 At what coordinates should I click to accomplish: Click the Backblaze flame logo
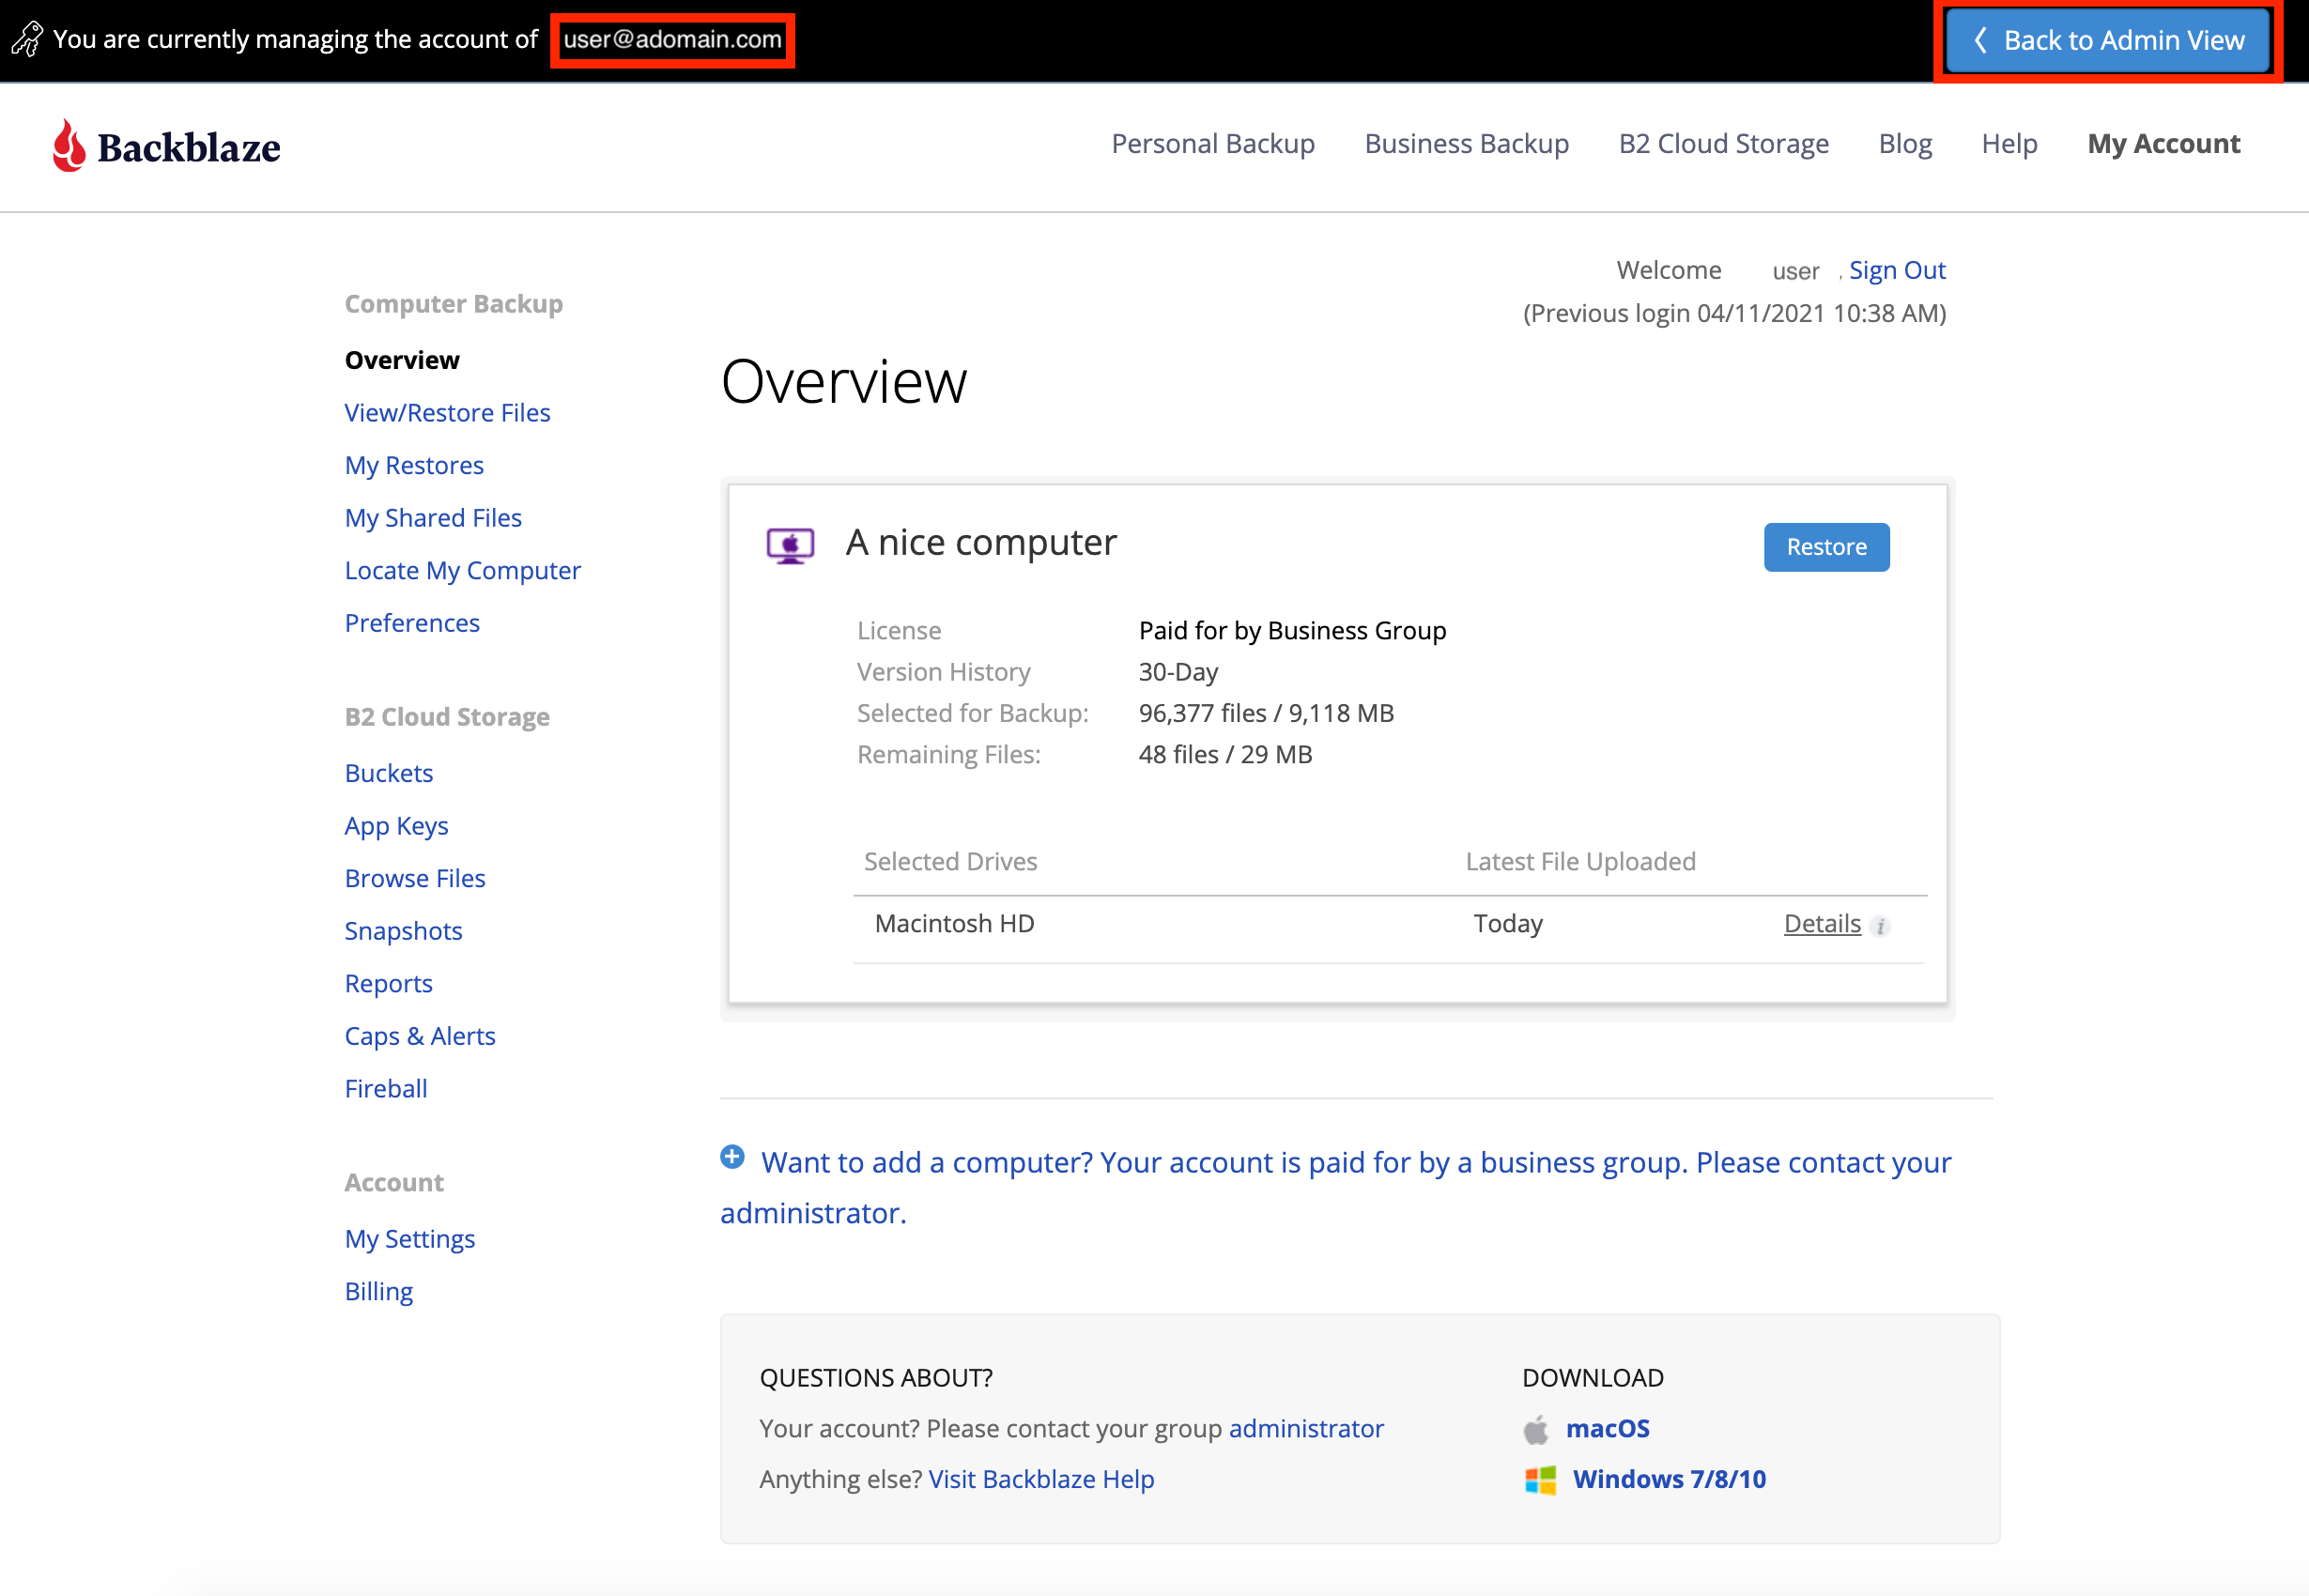point(69,146)
